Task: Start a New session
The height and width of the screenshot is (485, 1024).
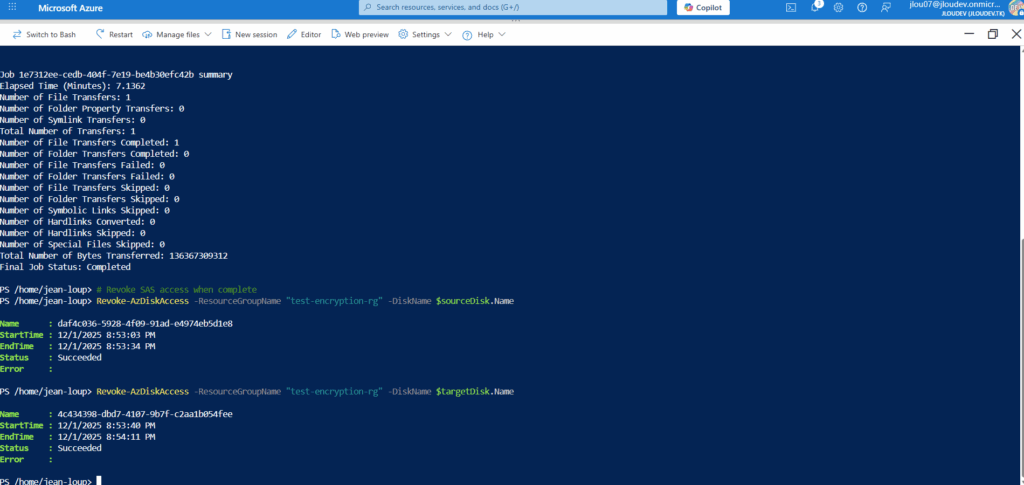Action: point(249,34)
